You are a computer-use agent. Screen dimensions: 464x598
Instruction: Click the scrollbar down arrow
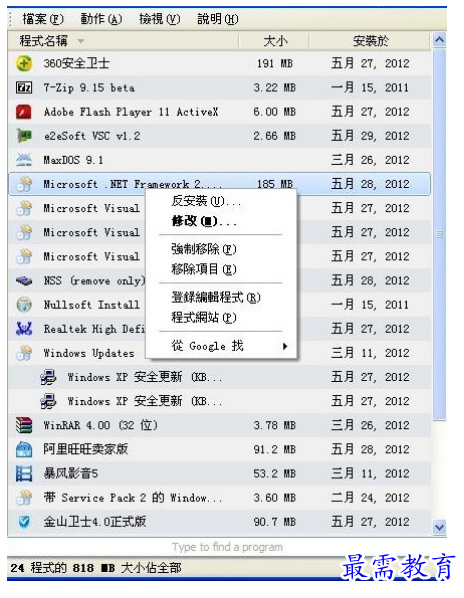click(x=440, y=527)
